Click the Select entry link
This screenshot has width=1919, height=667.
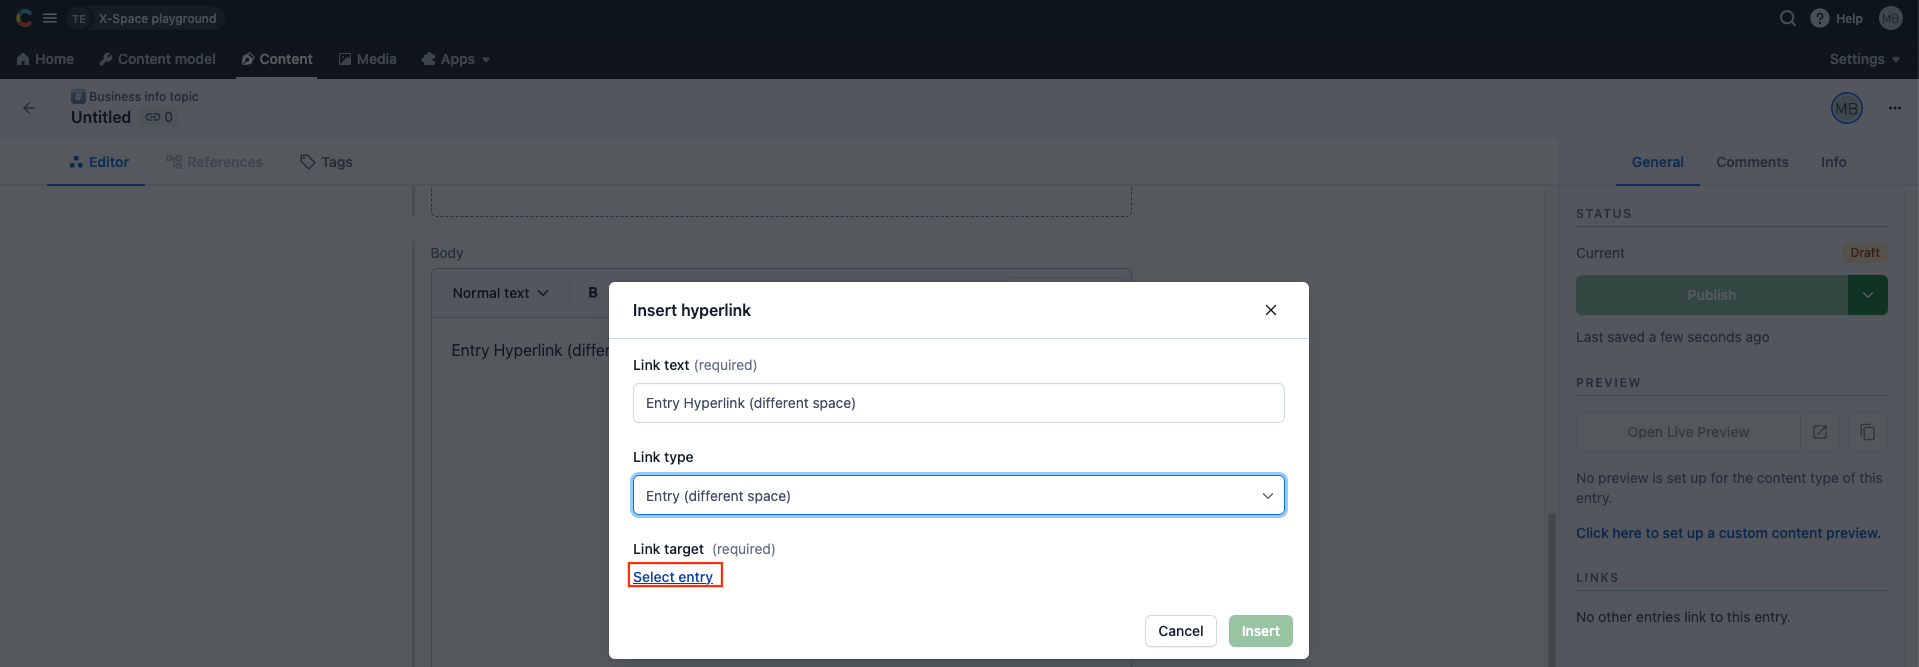673,577
